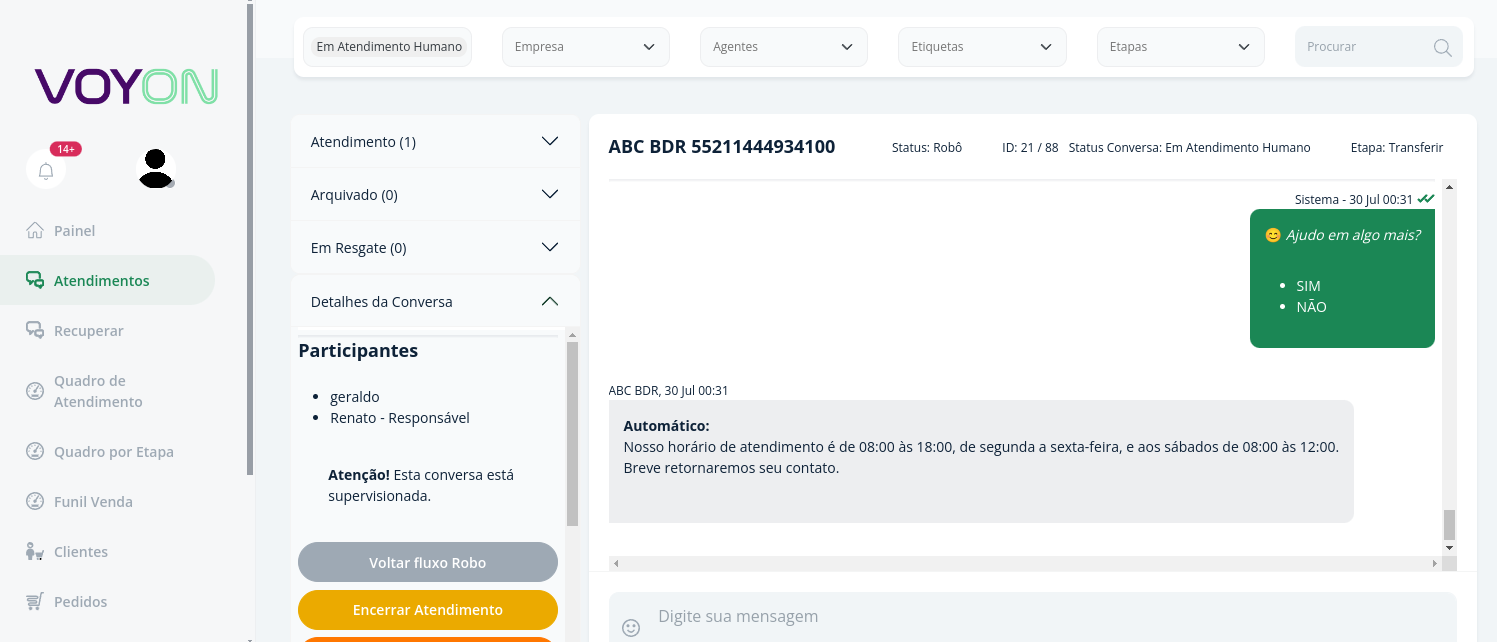Click the Painel home icon

pyautogui.click(x=35, y=230)
